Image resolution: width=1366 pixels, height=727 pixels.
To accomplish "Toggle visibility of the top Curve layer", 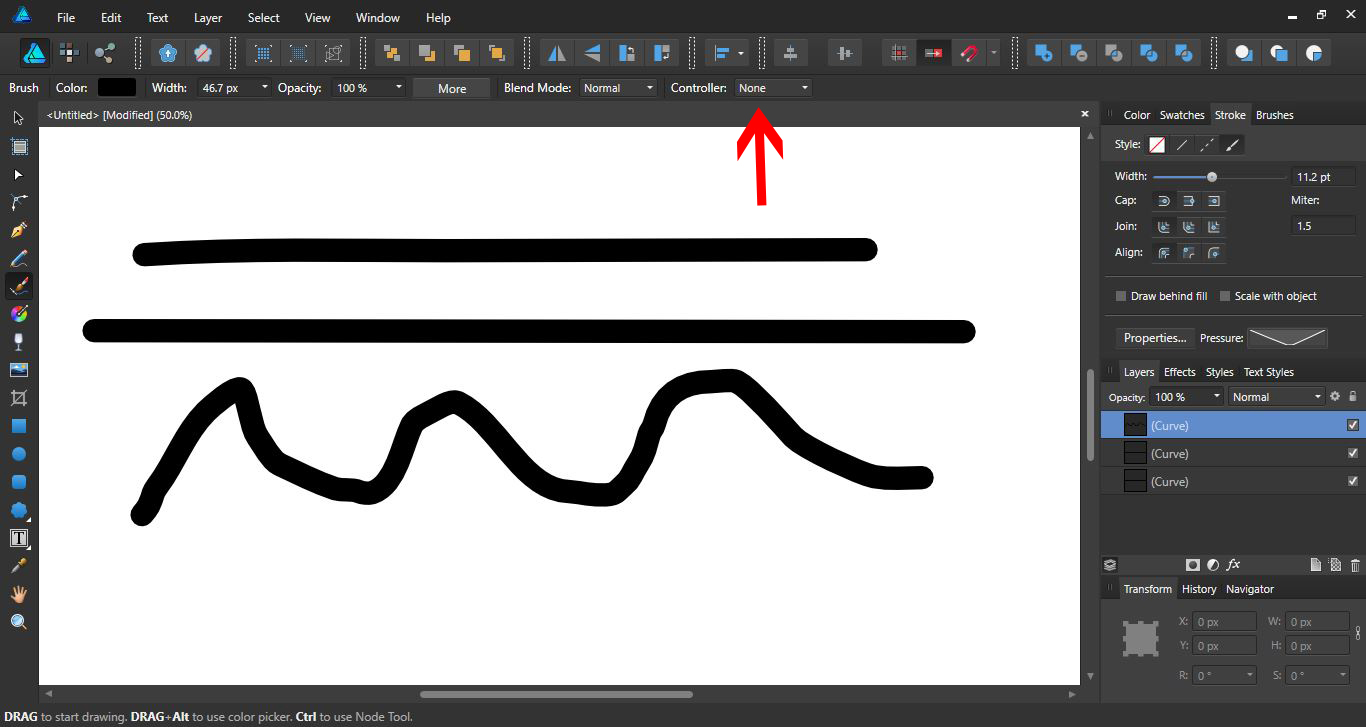I will 1352,424.
